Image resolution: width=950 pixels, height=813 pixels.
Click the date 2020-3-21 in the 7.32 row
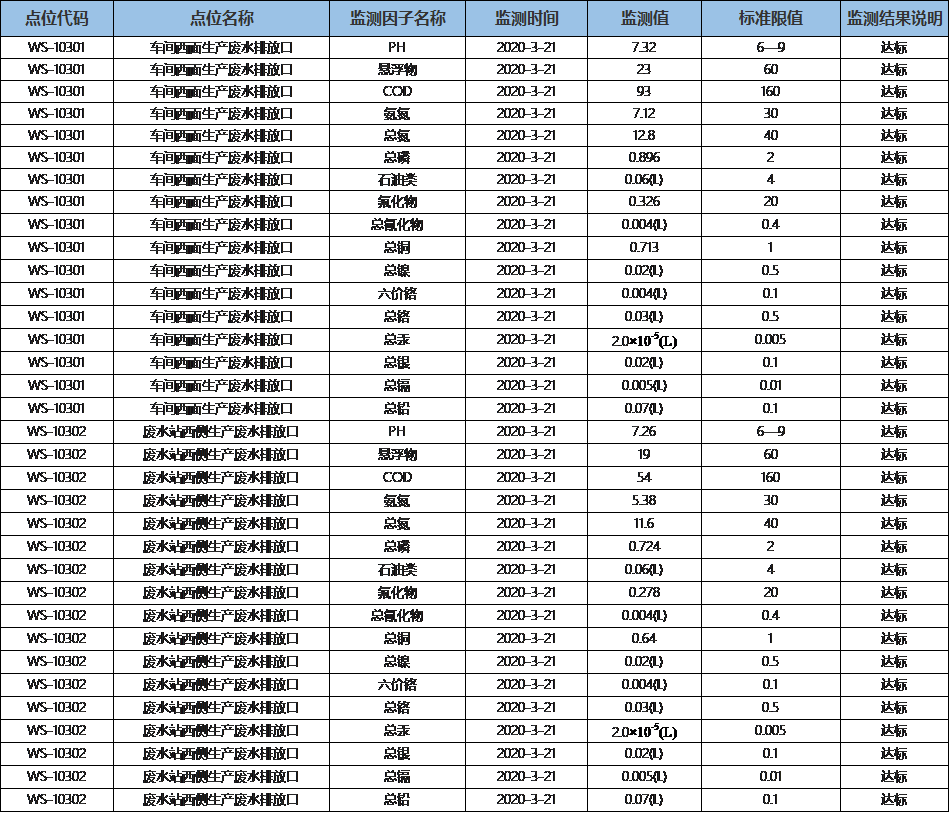click(526, 47)
